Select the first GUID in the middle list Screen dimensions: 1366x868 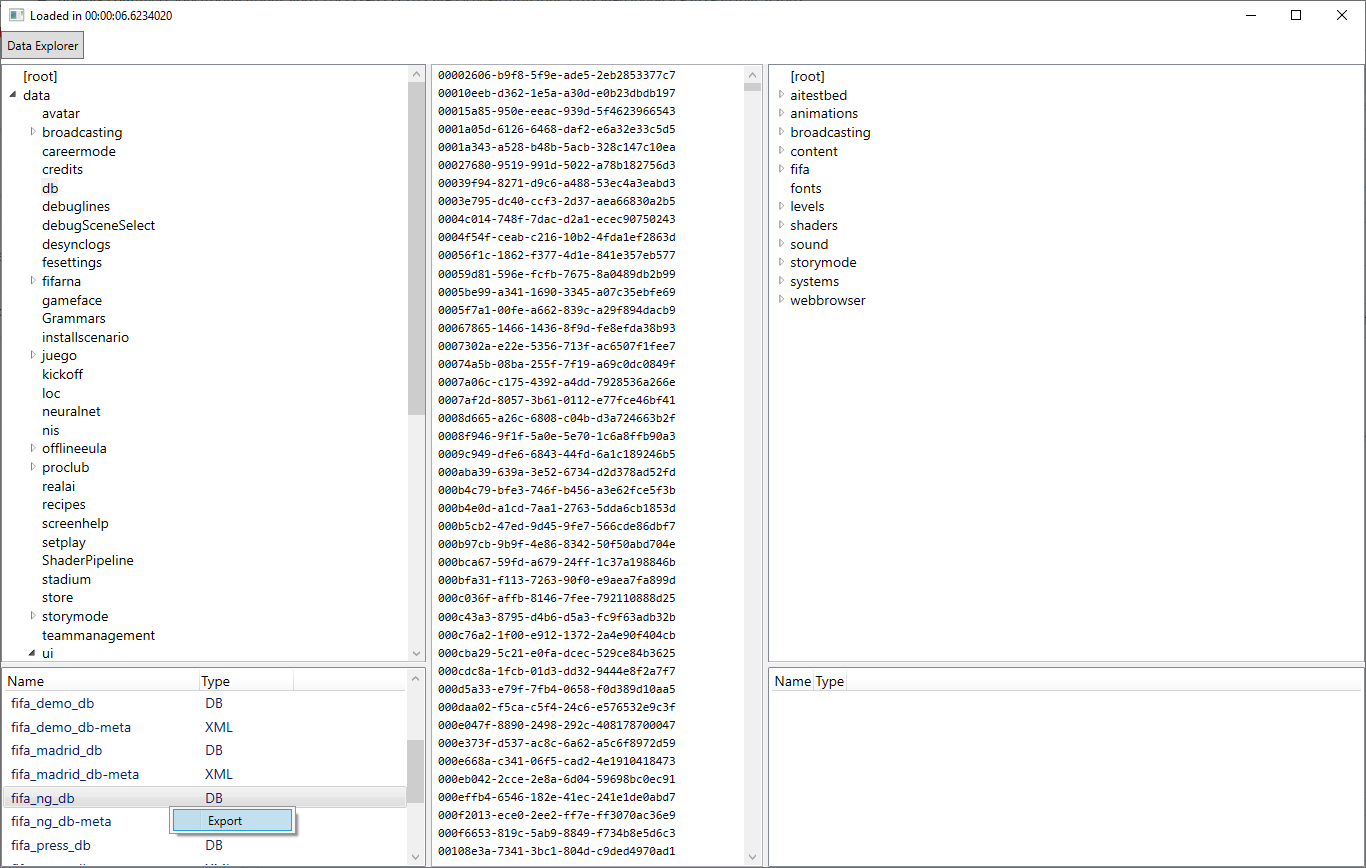(x=557, y=74)
